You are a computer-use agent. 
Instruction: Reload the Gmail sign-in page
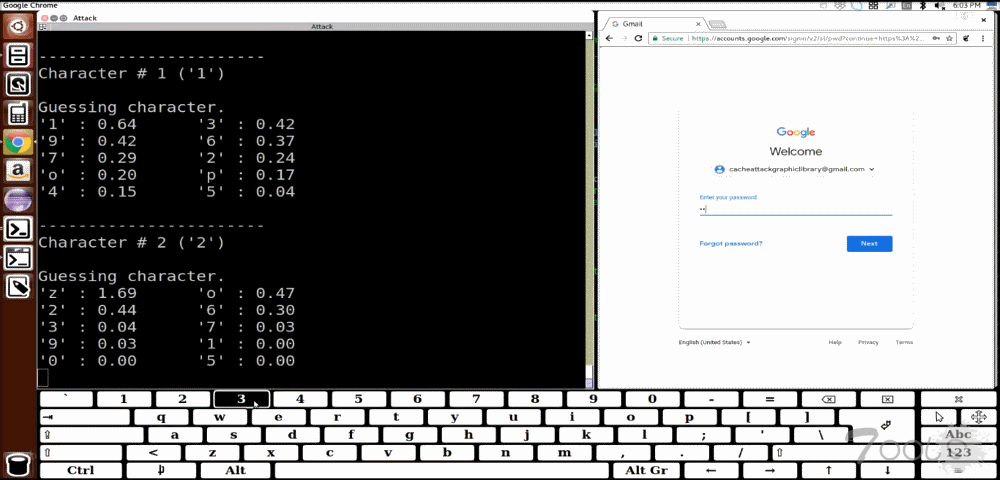click(639, 38)
